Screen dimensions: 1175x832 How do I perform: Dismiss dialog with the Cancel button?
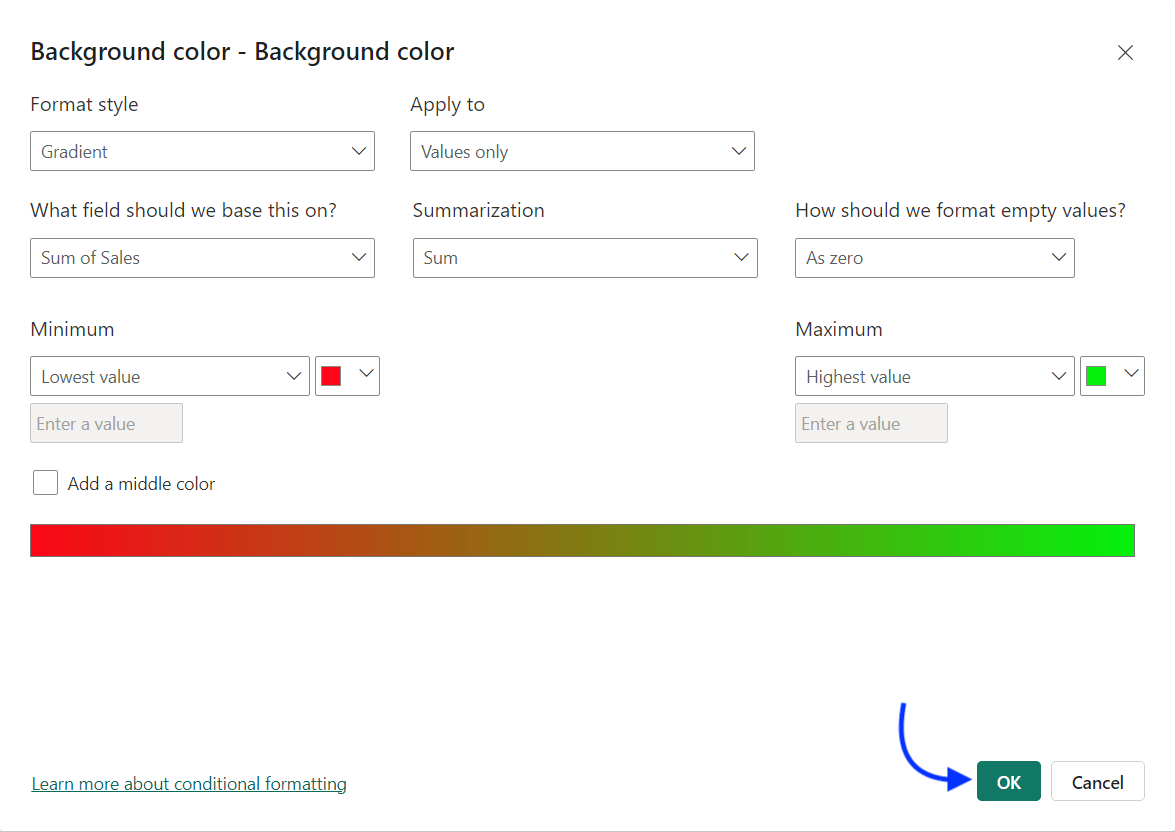pyautogui.click(x=1097, y=781)
